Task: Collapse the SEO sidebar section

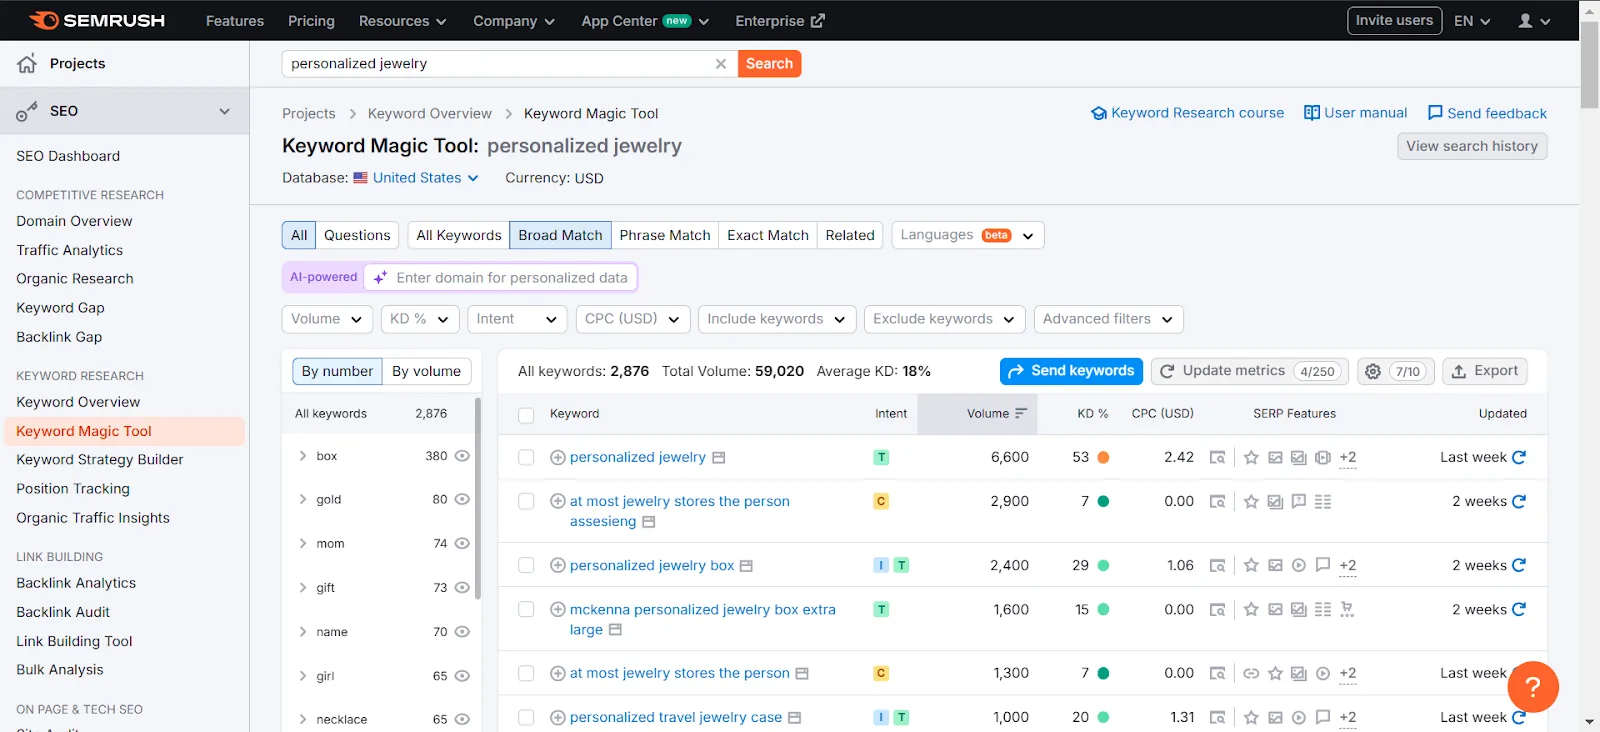Action: coord(224,111)
